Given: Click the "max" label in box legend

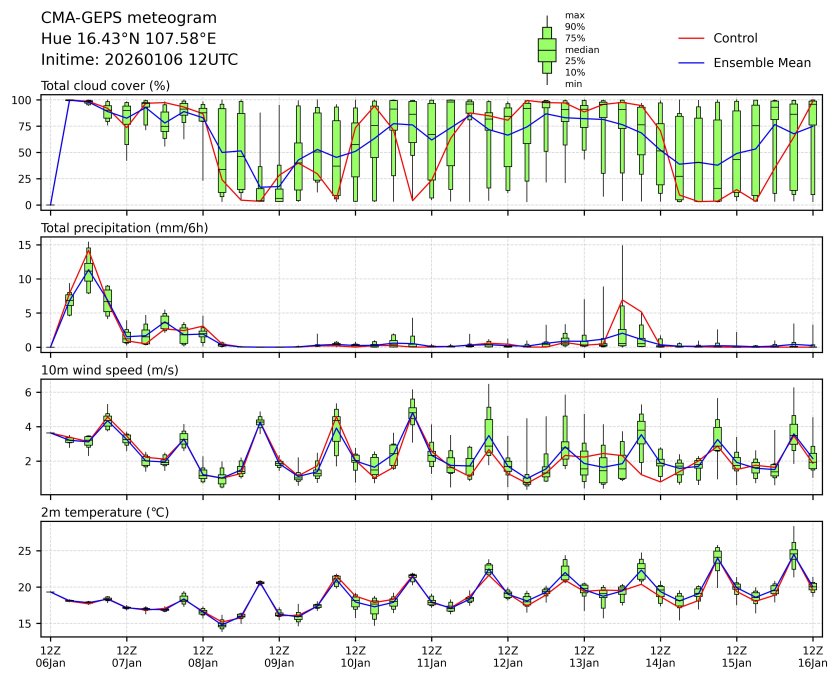Looking at the screenshot, I should (x=574, y=15).
